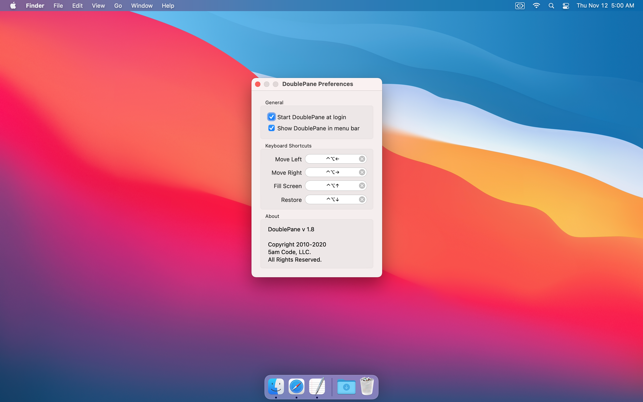Click the All Rights Reserved. text
Viewport: 643px width, 402px height.
[294, 260]
